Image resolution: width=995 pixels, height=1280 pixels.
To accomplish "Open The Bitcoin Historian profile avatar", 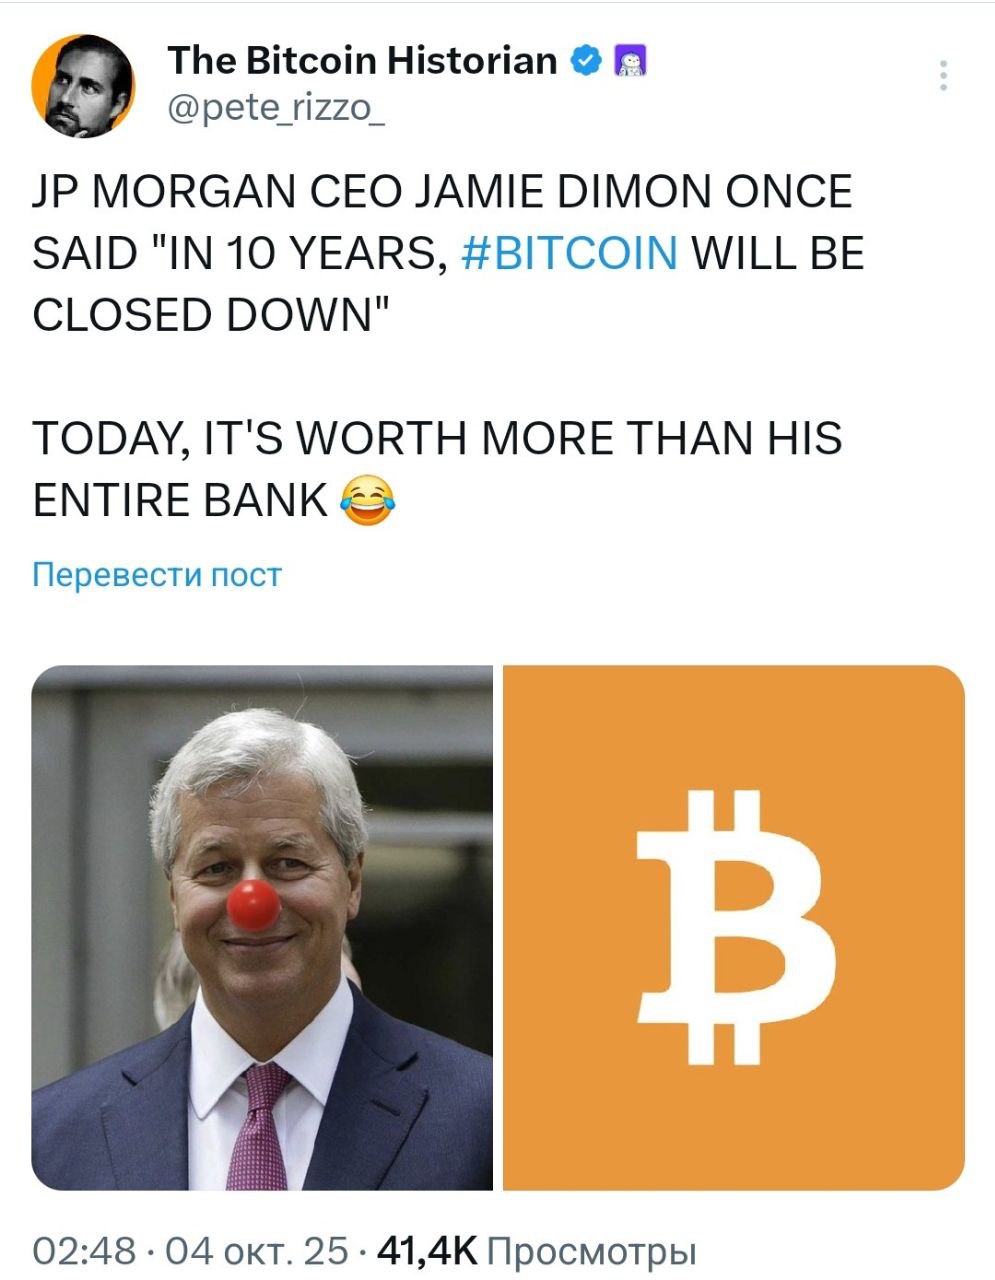I will tap(84, 86).
